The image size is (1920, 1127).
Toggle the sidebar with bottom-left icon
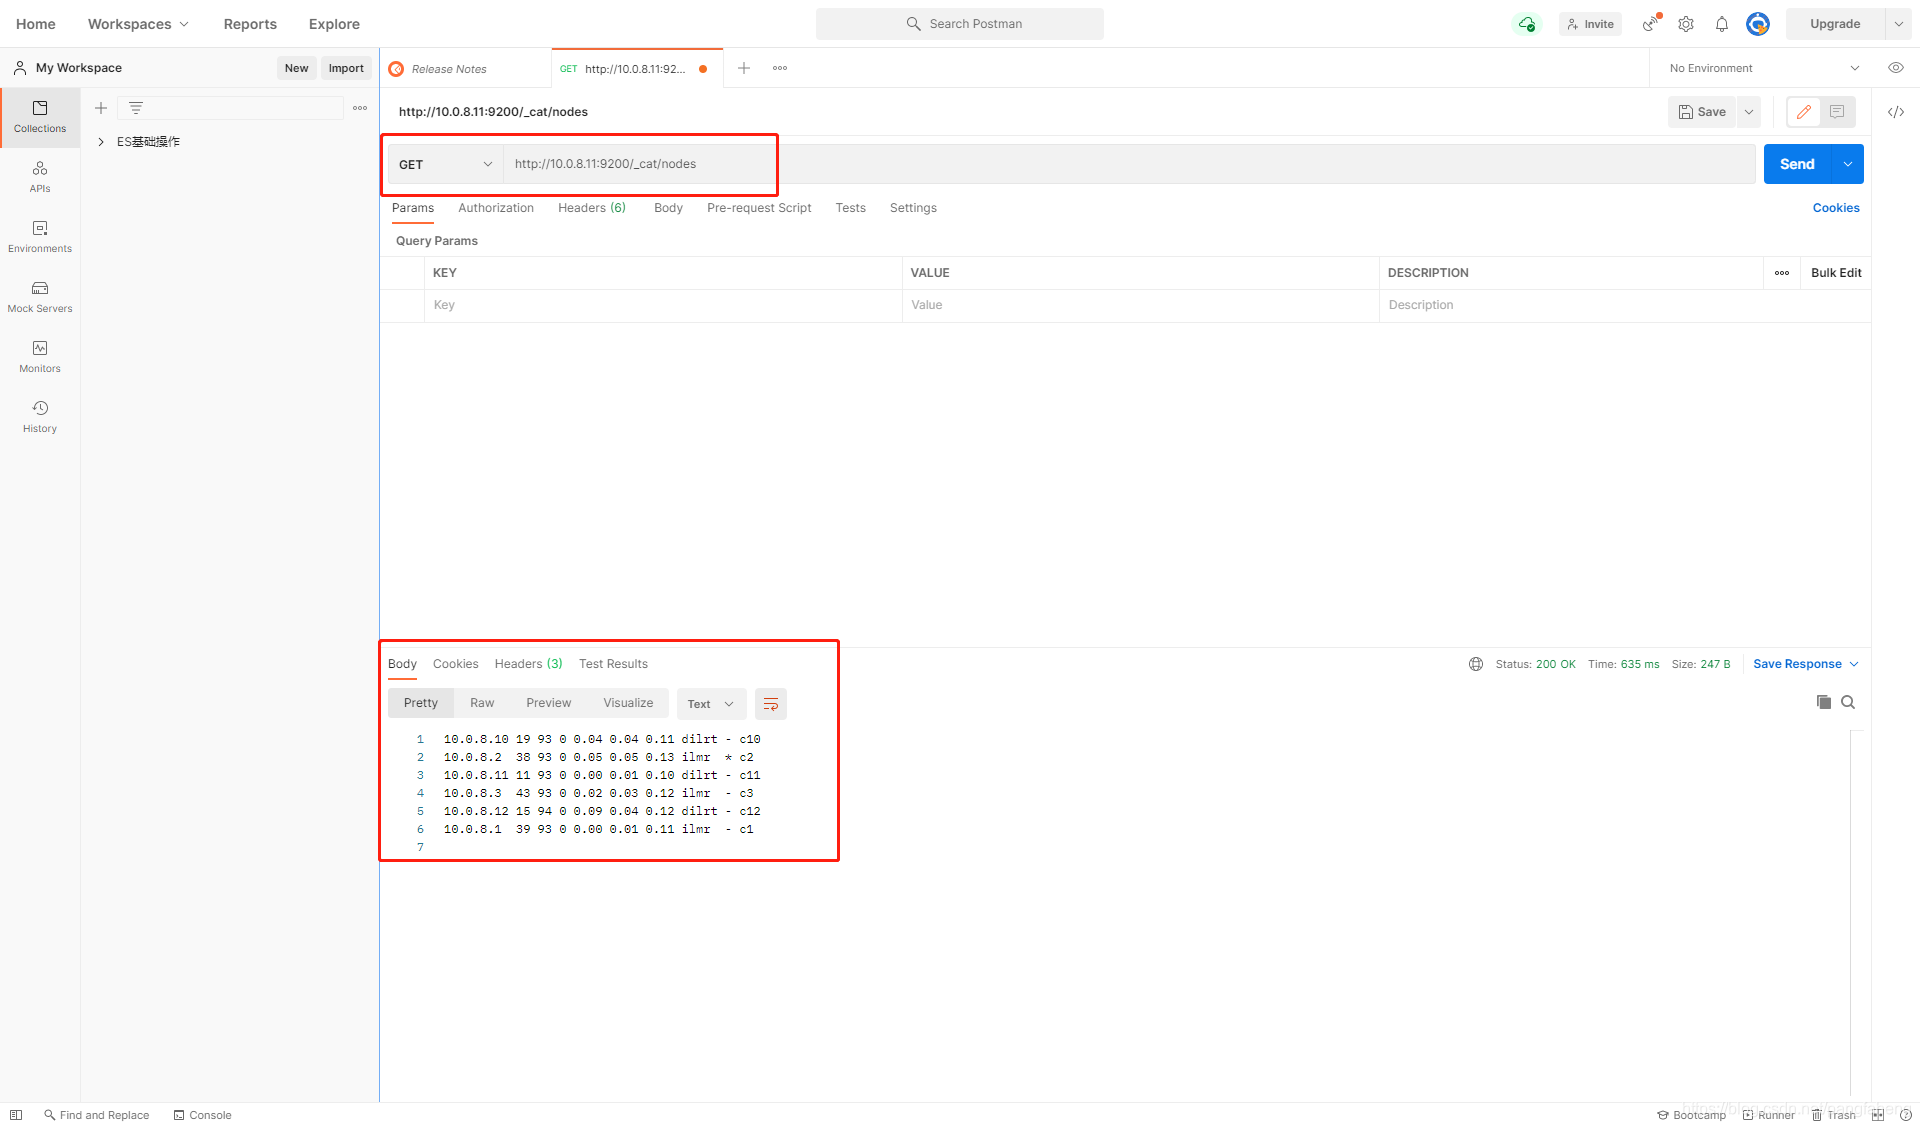pyautogui.click(x=16, y=1115)
